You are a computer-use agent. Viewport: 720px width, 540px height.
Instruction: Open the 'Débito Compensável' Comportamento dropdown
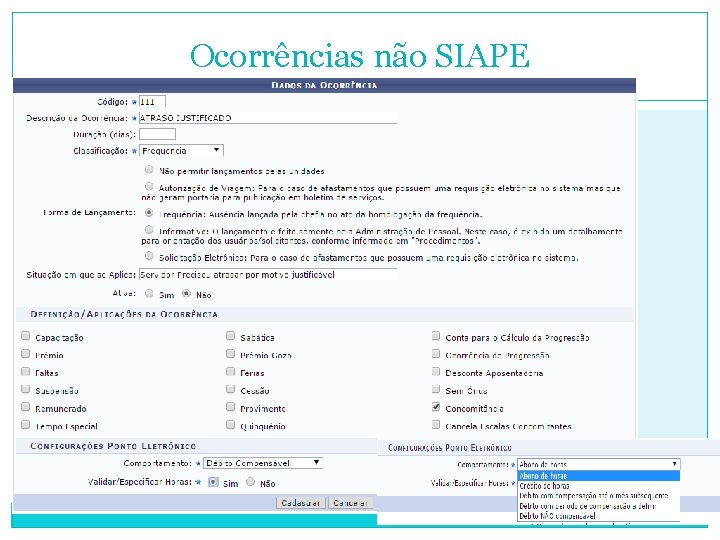[263, 463]
